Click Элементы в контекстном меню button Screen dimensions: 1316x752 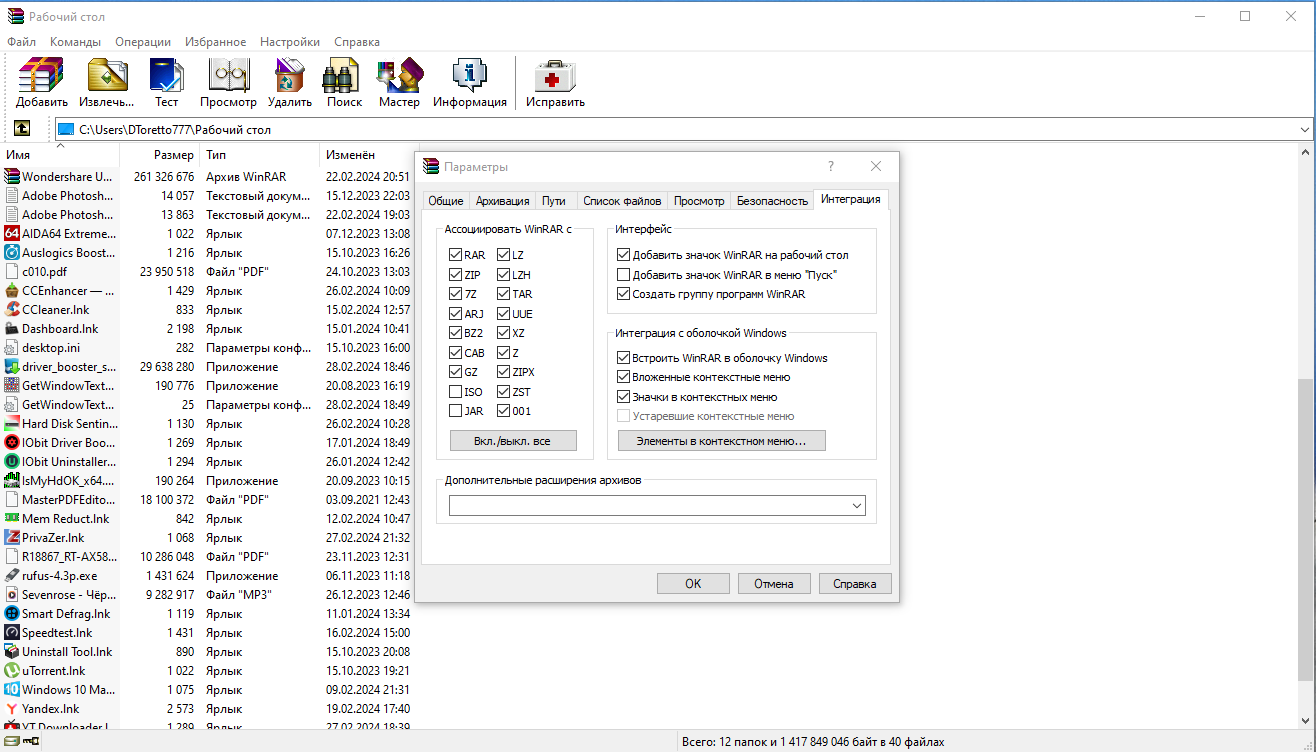point(721,441)
